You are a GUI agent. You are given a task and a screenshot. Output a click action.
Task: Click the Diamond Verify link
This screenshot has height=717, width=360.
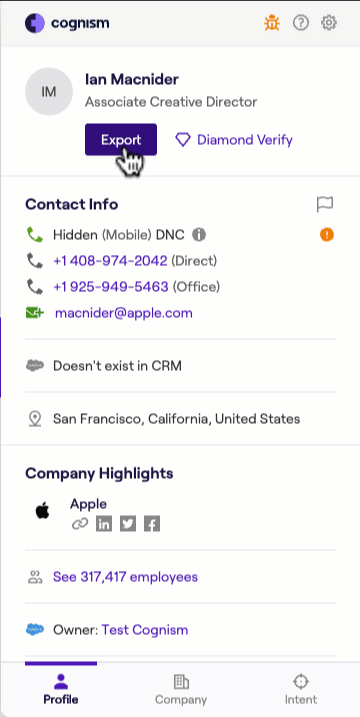coord(234,140)
